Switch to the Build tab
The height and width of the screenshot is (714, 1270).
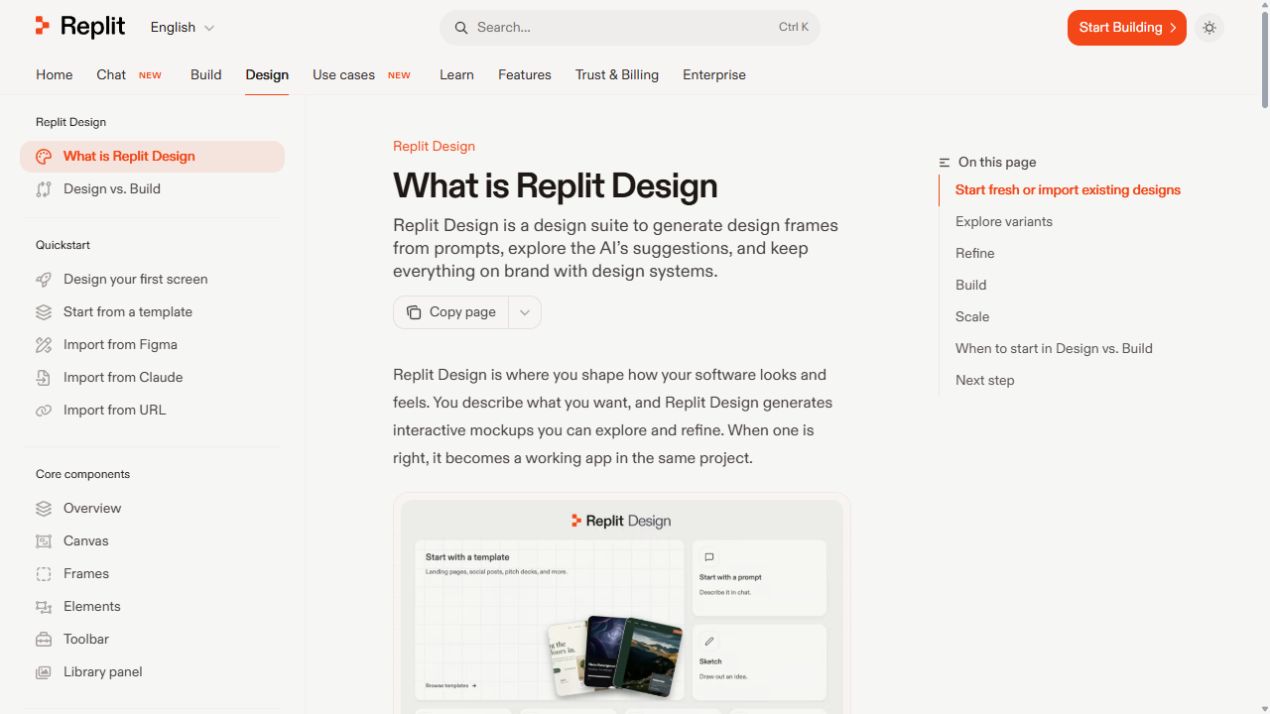[206, 75]
